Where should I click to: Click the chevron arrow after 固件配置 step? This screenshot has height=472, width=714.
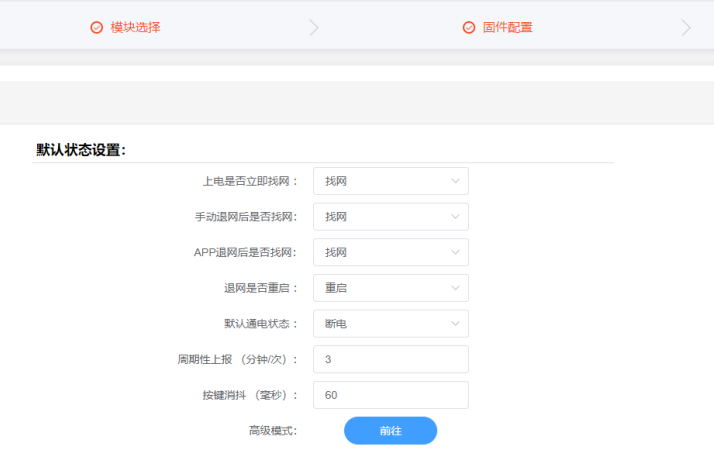point(686,28)
